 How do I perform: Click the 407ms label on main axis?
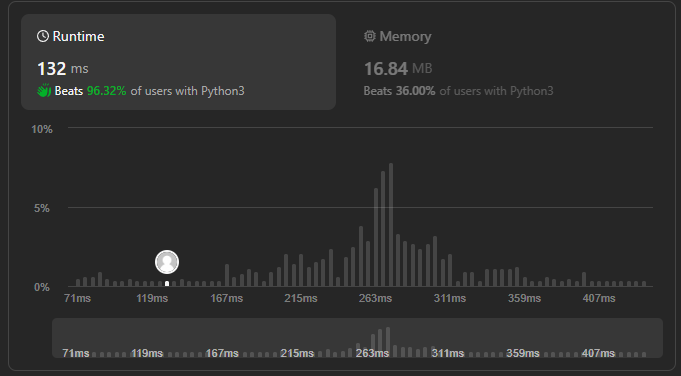(599, 298)
